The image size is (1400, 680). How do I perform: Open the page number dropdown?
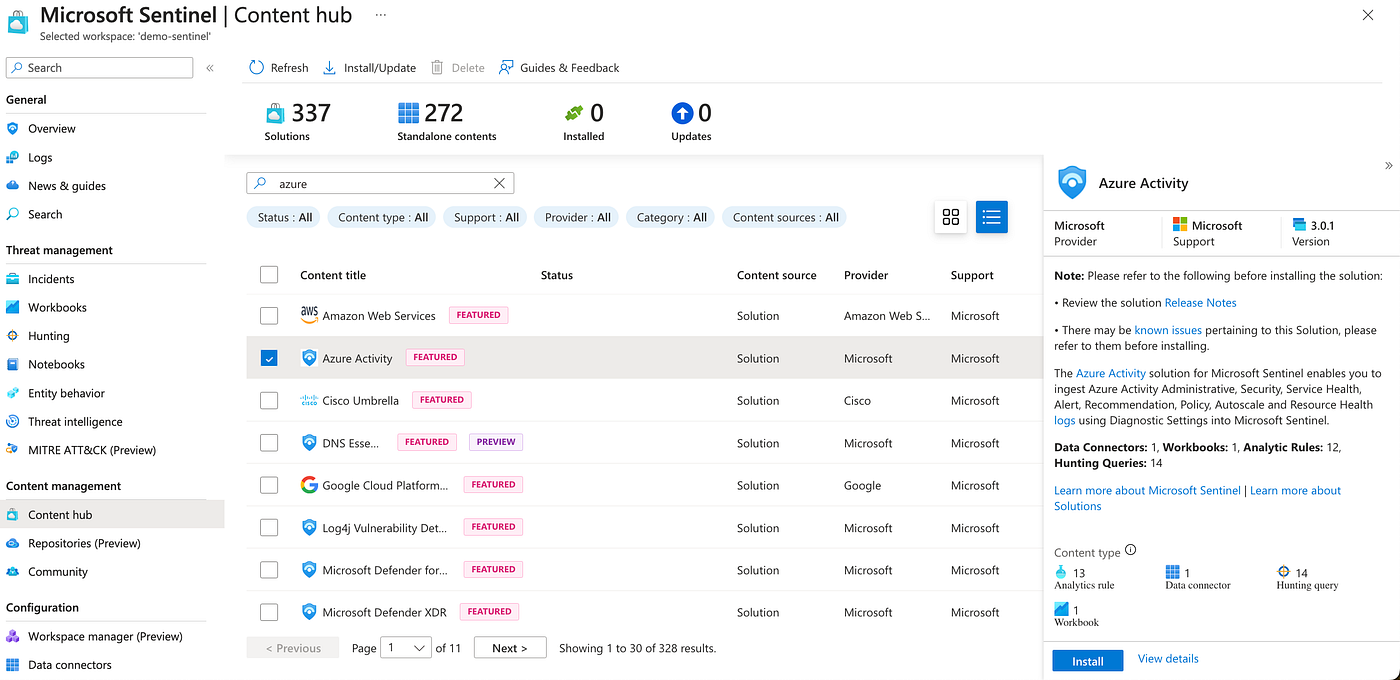pos(406,648)
